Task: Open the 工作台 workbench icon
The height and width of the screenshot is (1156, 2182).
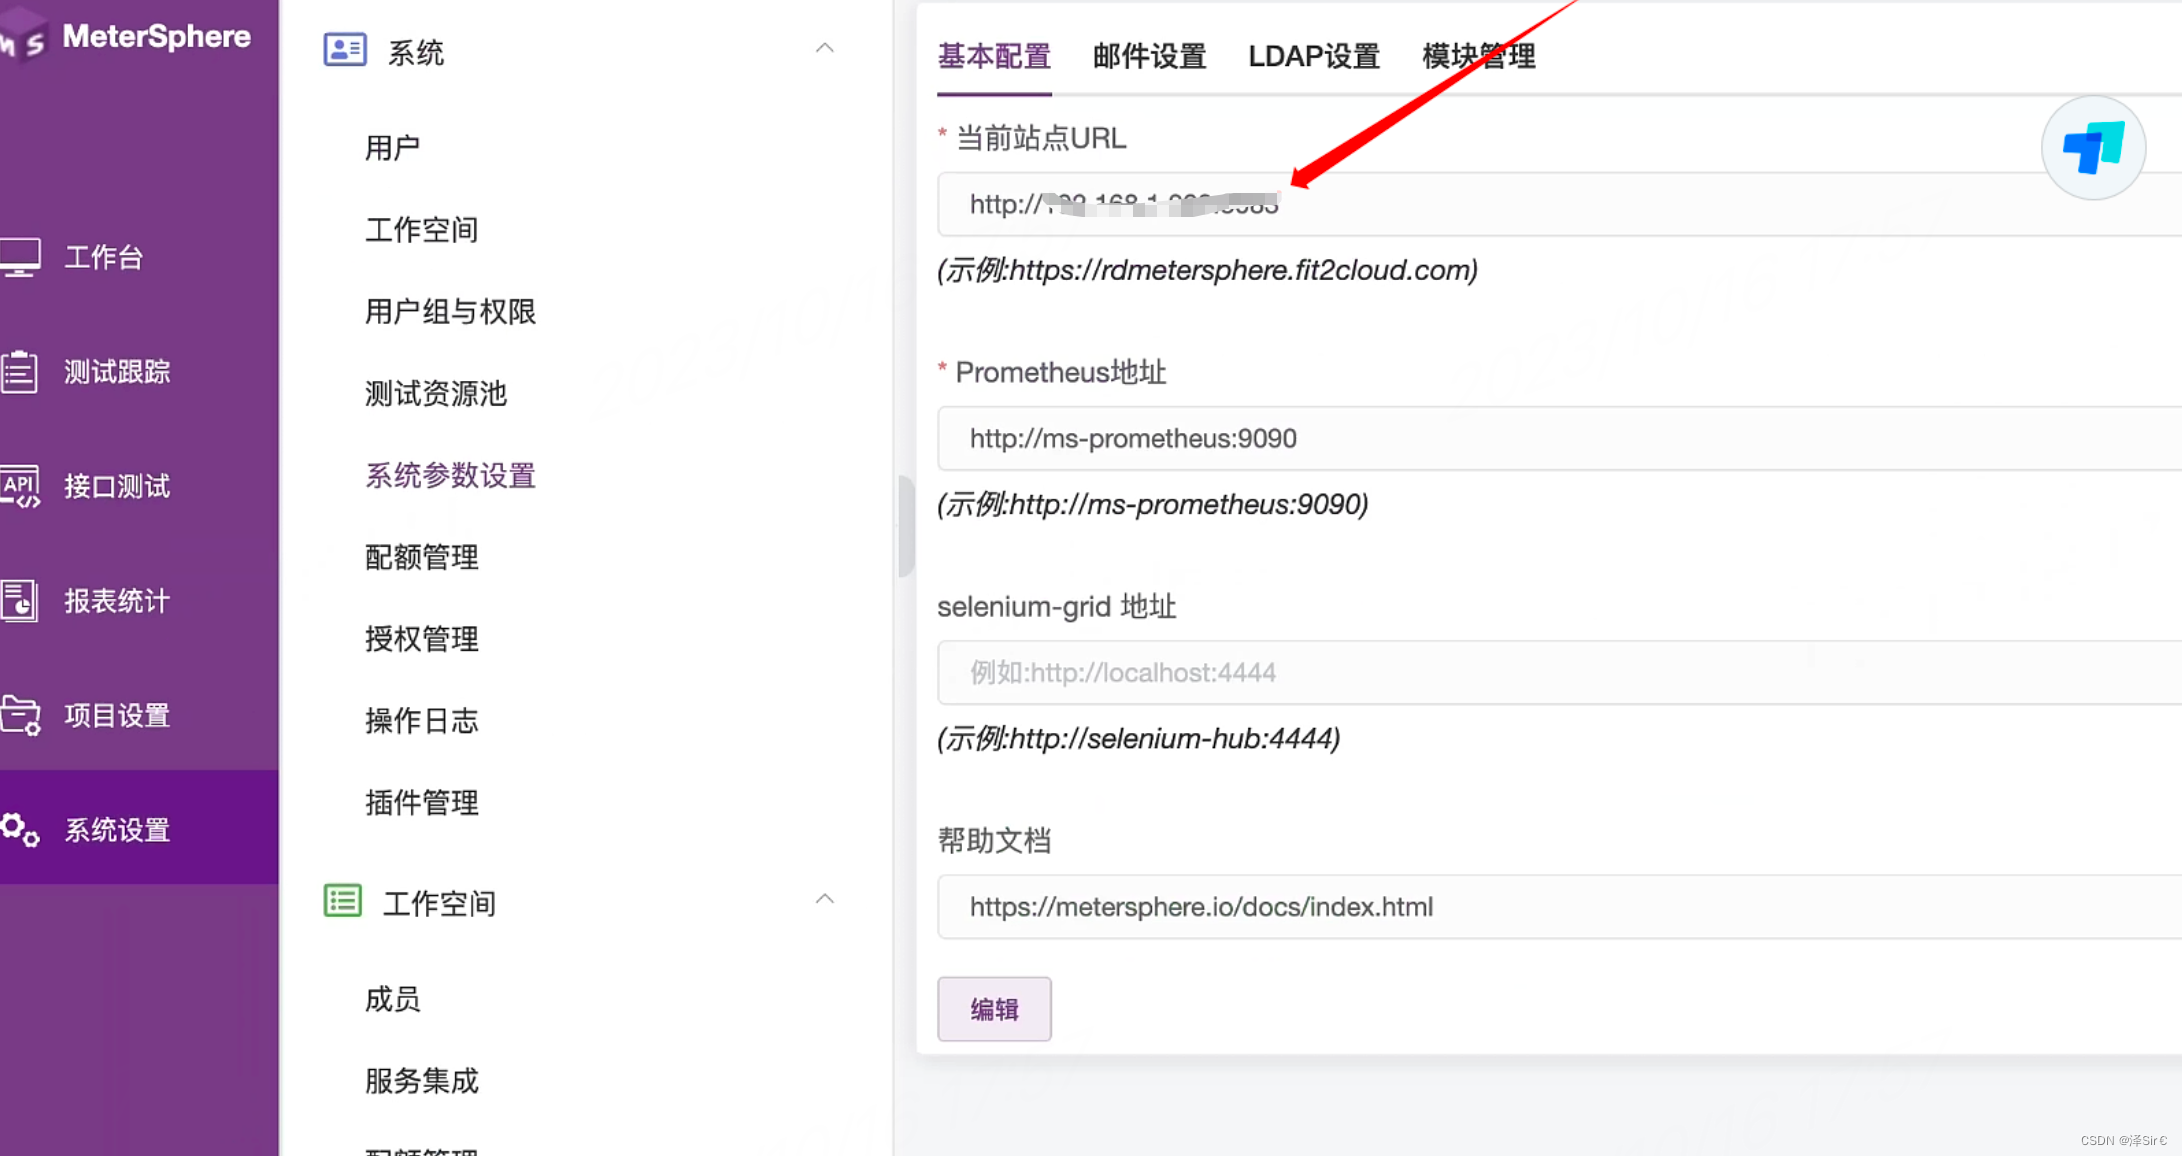Action: (x=20, y=257)
